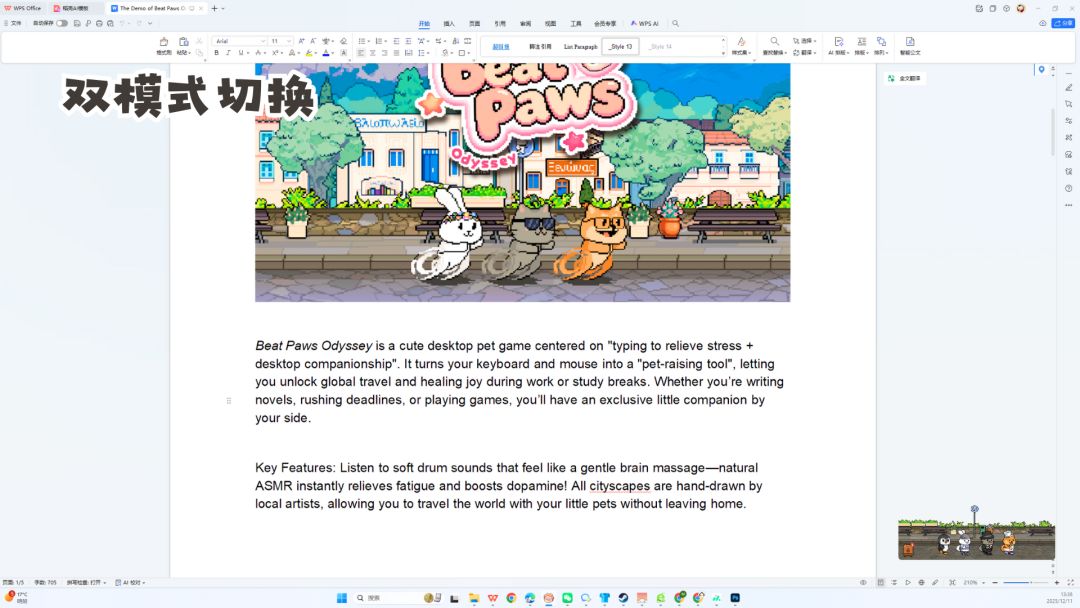Open the 文件 (File) menu button
Screen dimensions: 1080x608
click(13, 23)
